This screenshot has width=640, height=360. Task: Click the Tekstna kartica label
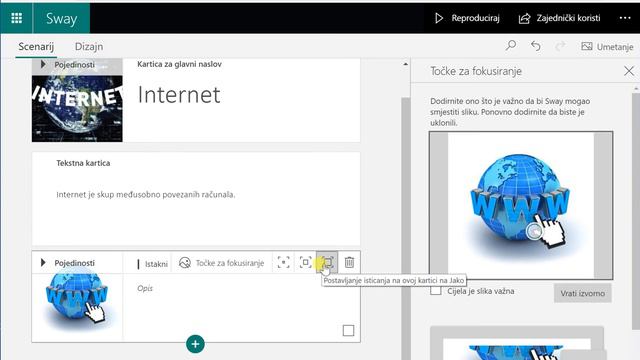(83, 163)
